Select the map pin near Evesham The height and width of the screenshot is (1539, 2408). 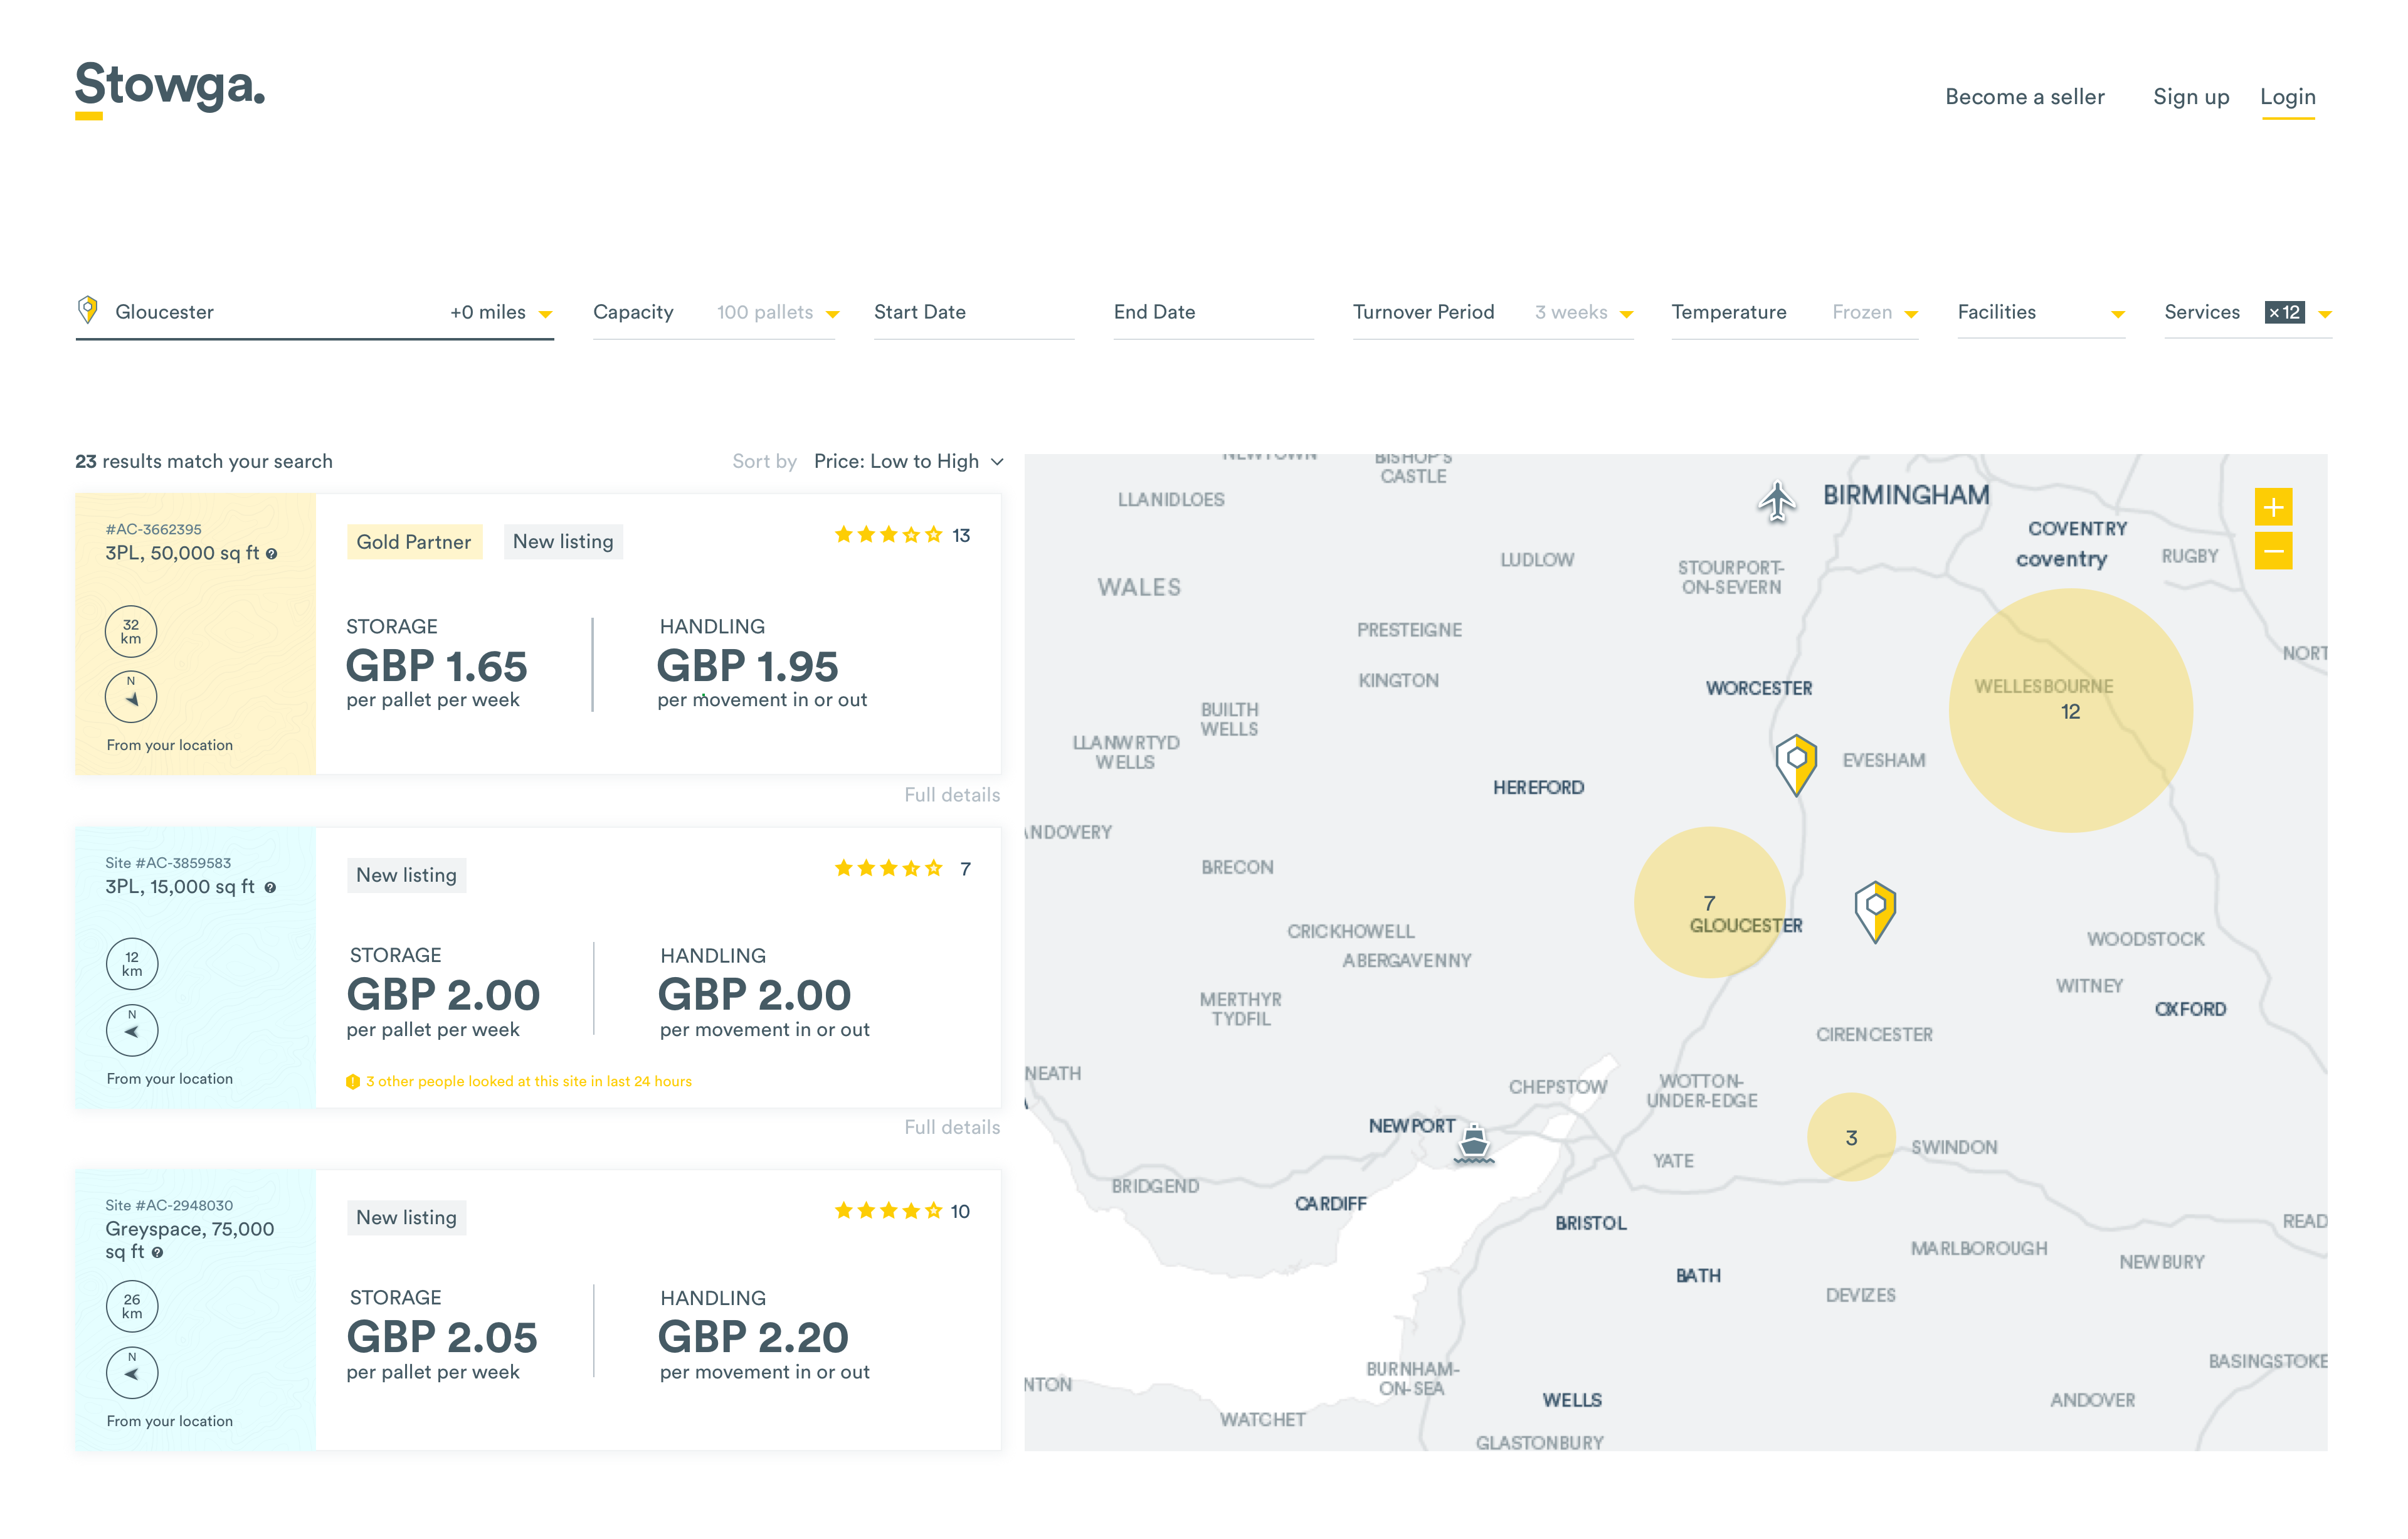(1796, 763)
